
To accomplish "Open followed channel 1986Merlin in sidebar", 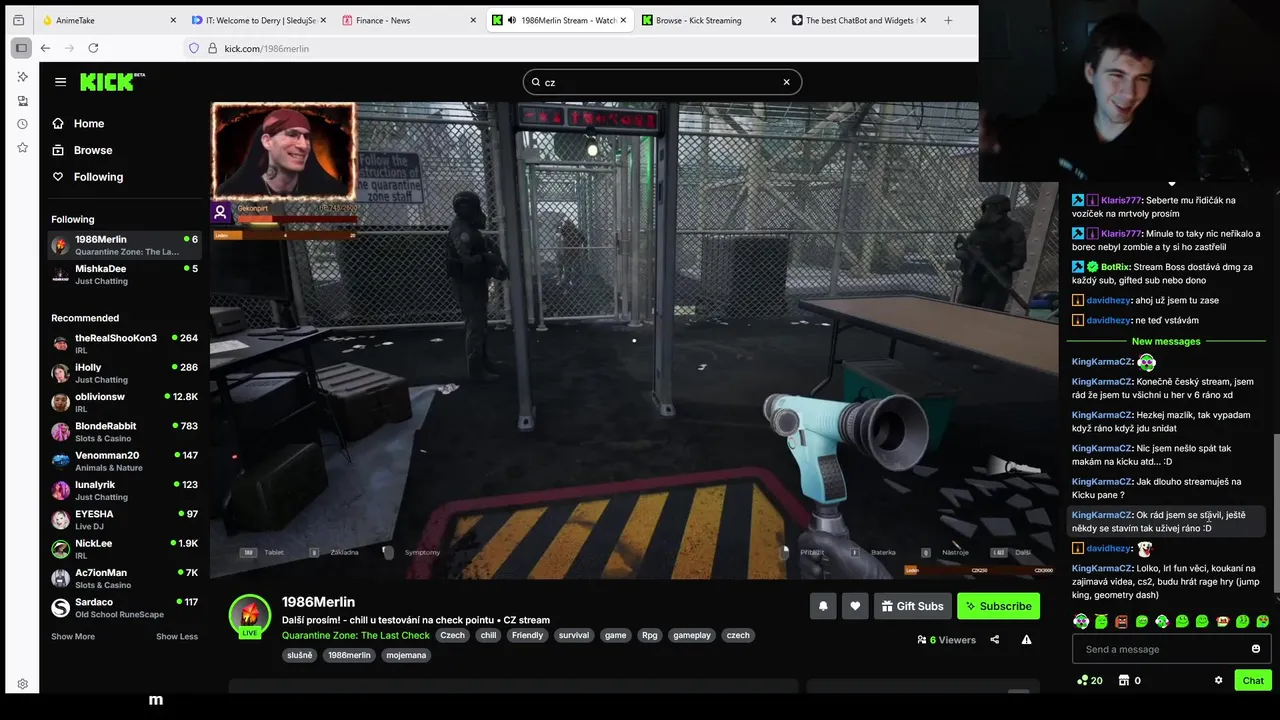I will click(x=125, y=245).
